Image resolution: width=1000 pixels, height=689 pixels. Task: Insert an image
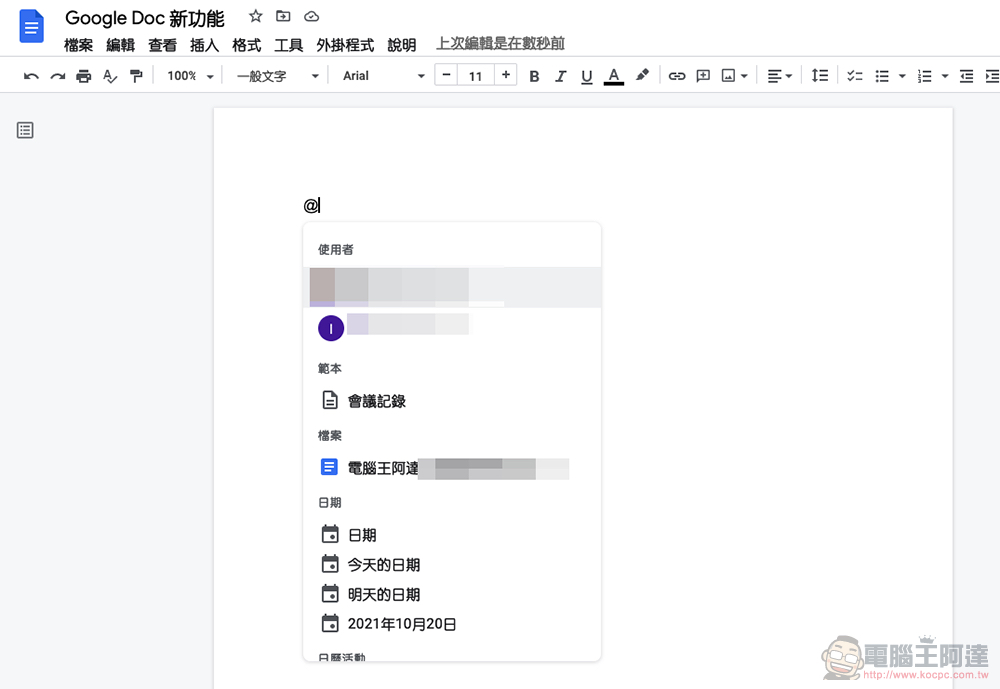(x=728, y=76)
